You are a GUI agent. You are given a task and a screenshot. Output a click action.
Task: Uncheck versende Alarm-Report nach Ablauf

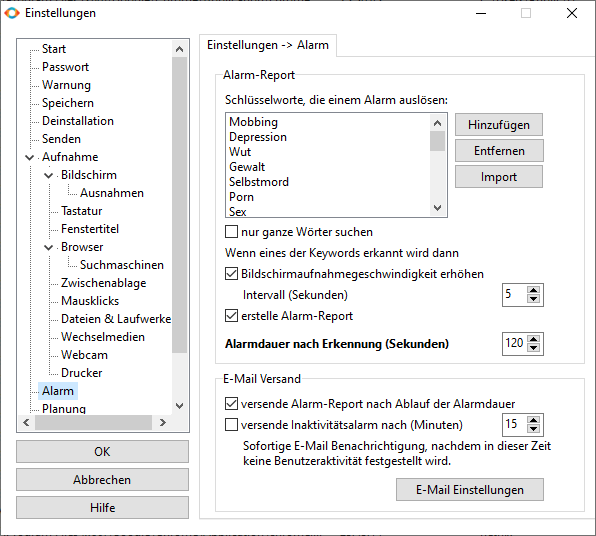[231, 403]
